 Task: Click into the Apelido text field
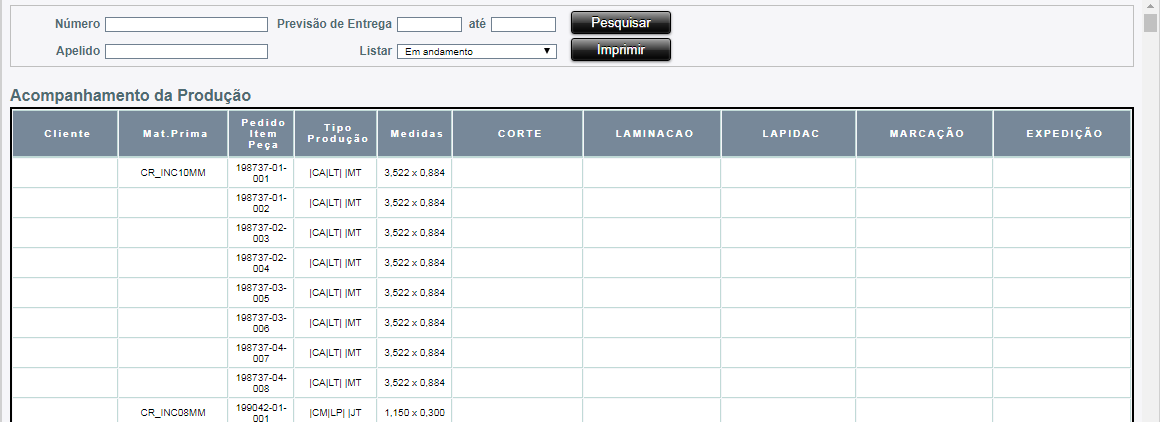point(186,51)
